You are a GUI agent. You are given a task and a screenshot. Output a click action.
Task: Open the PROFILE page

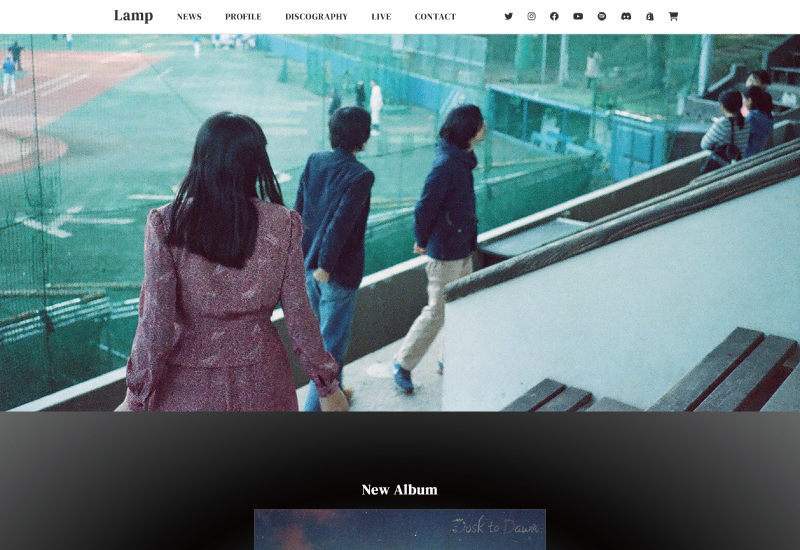tap(243, 17)
